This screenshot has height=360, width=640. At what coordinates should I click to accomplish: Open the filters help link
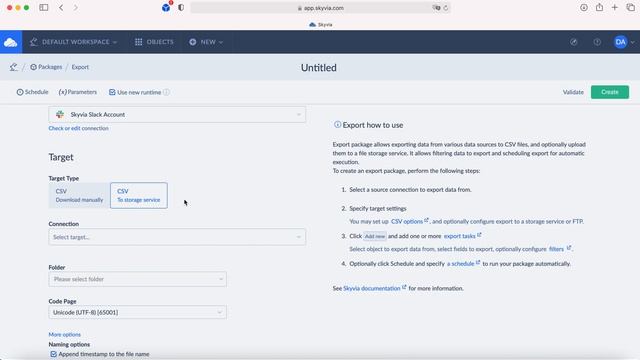[560, 249]
